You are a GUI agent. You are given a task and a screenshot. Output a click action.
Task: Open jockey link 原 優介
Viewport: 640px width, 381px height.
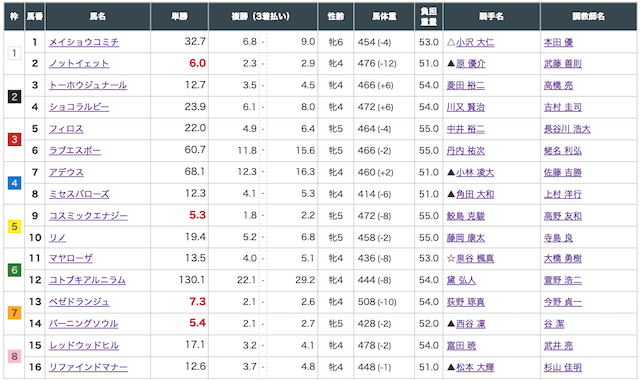[470, 64]
